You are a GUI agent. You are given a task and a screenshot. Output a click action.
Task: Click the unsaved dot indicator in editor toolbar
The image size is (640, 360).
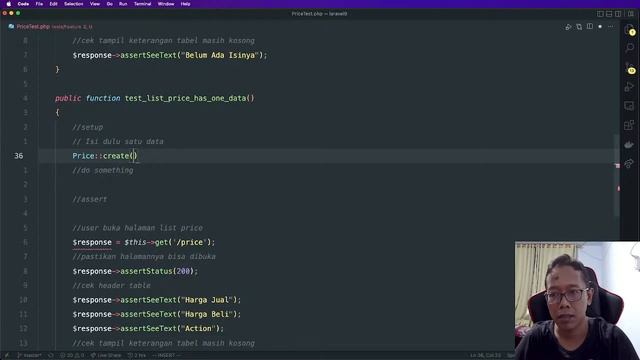pos(600,27)
